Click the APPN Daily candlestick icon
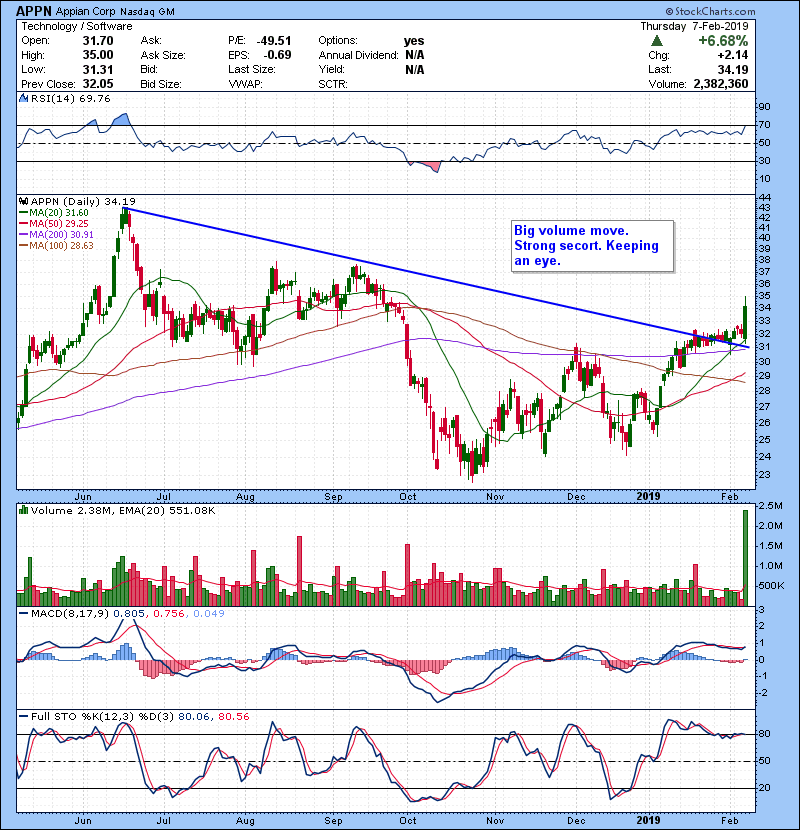Screen dimensions: 800x830 [23, 202]
